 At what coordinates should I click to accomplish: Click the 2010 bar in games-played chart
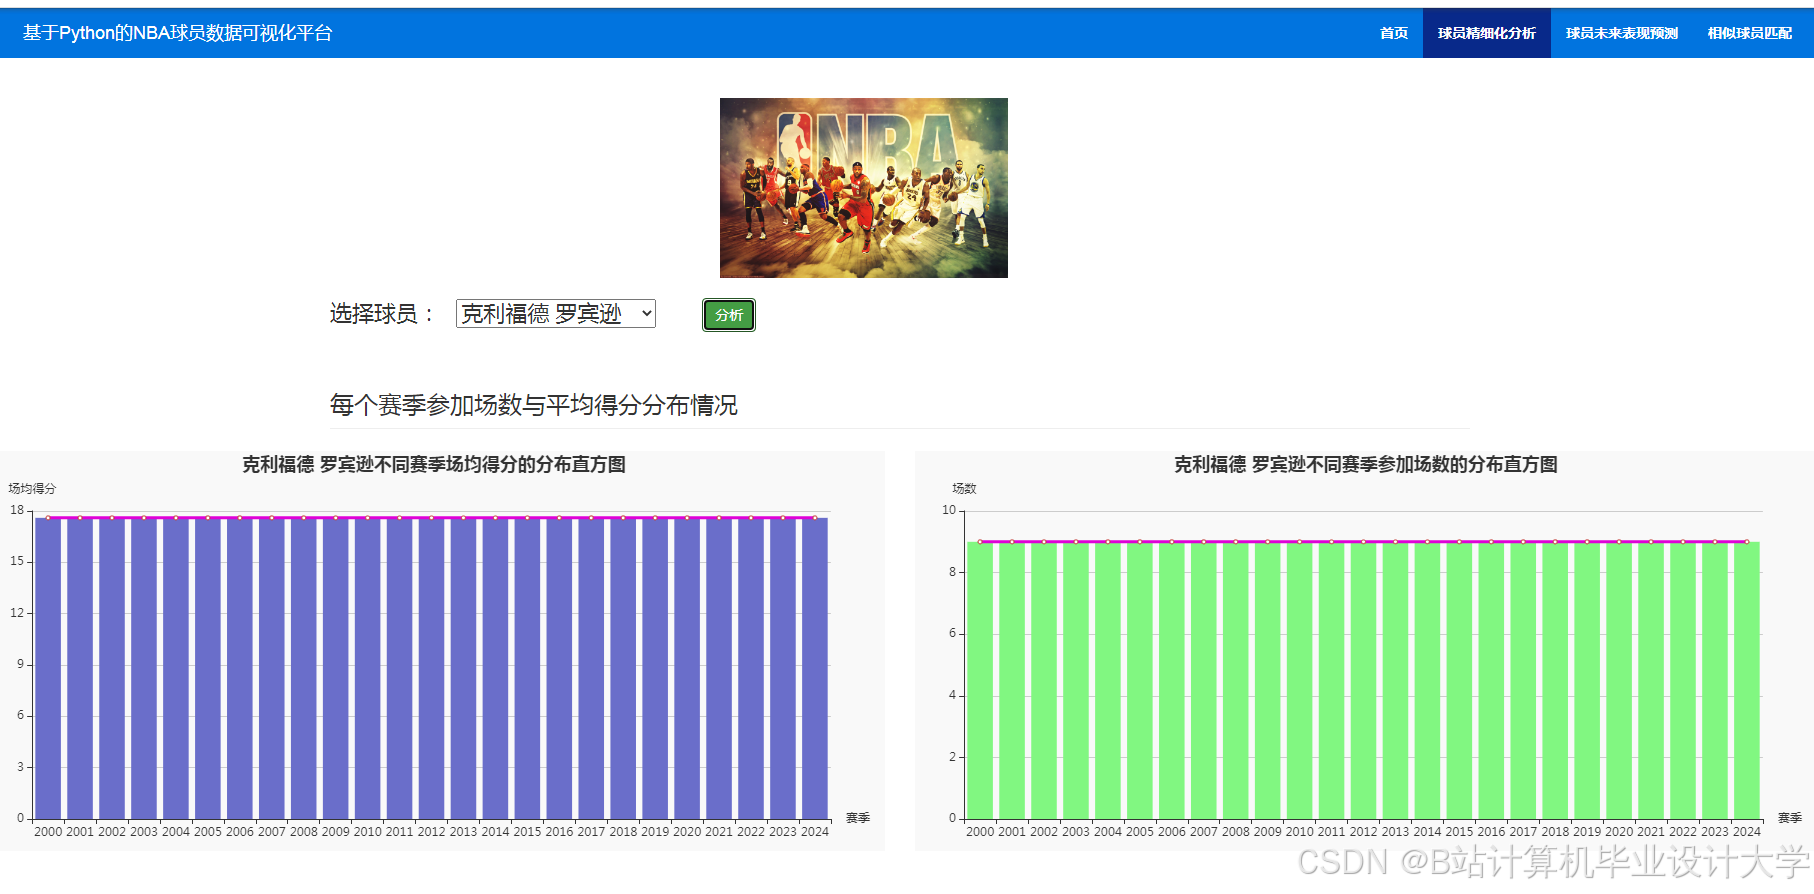click(1300, 680)
